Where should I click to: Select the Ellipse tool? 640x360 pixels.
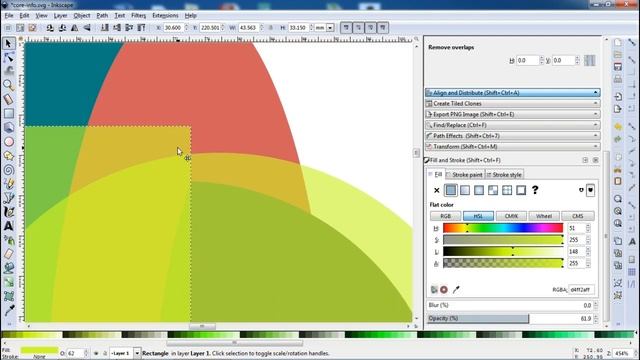tap(9, 142)
